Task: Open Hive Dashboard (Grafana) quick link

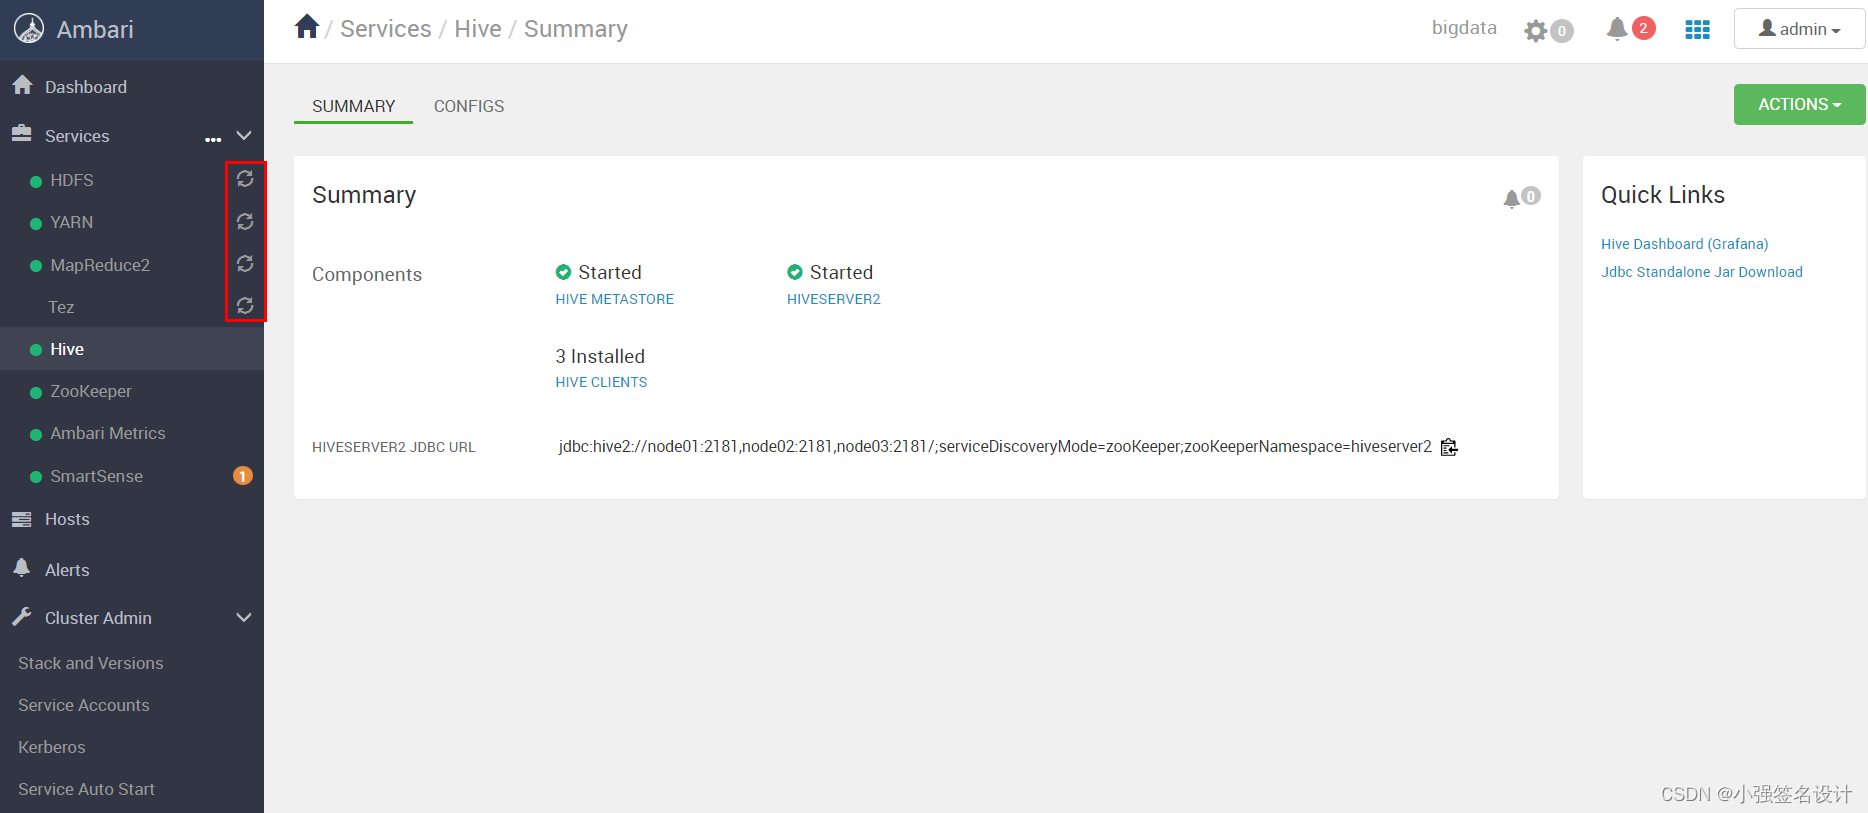Action: pos(1685,244)
